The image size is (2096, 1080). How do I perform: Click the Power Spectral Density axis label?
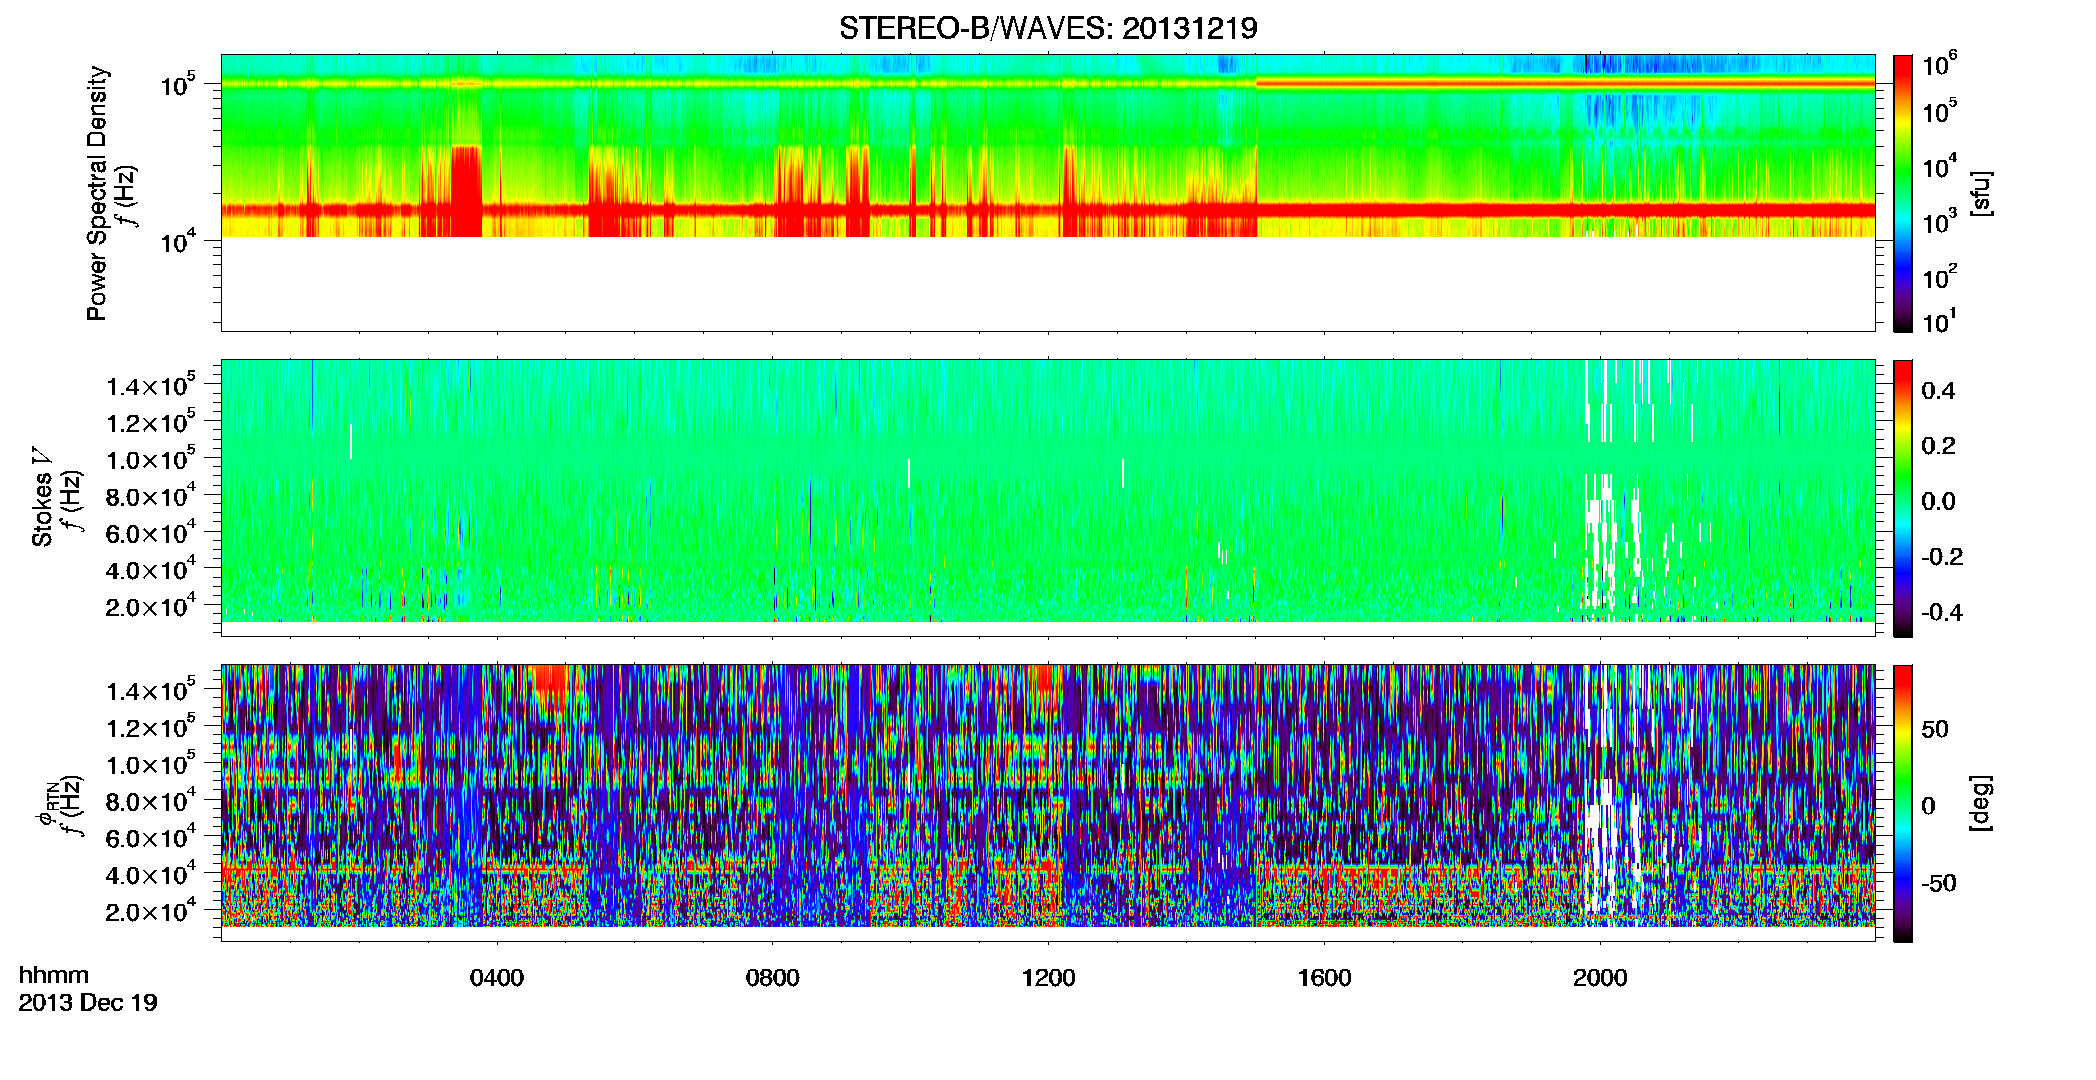[x=97, y=193]
